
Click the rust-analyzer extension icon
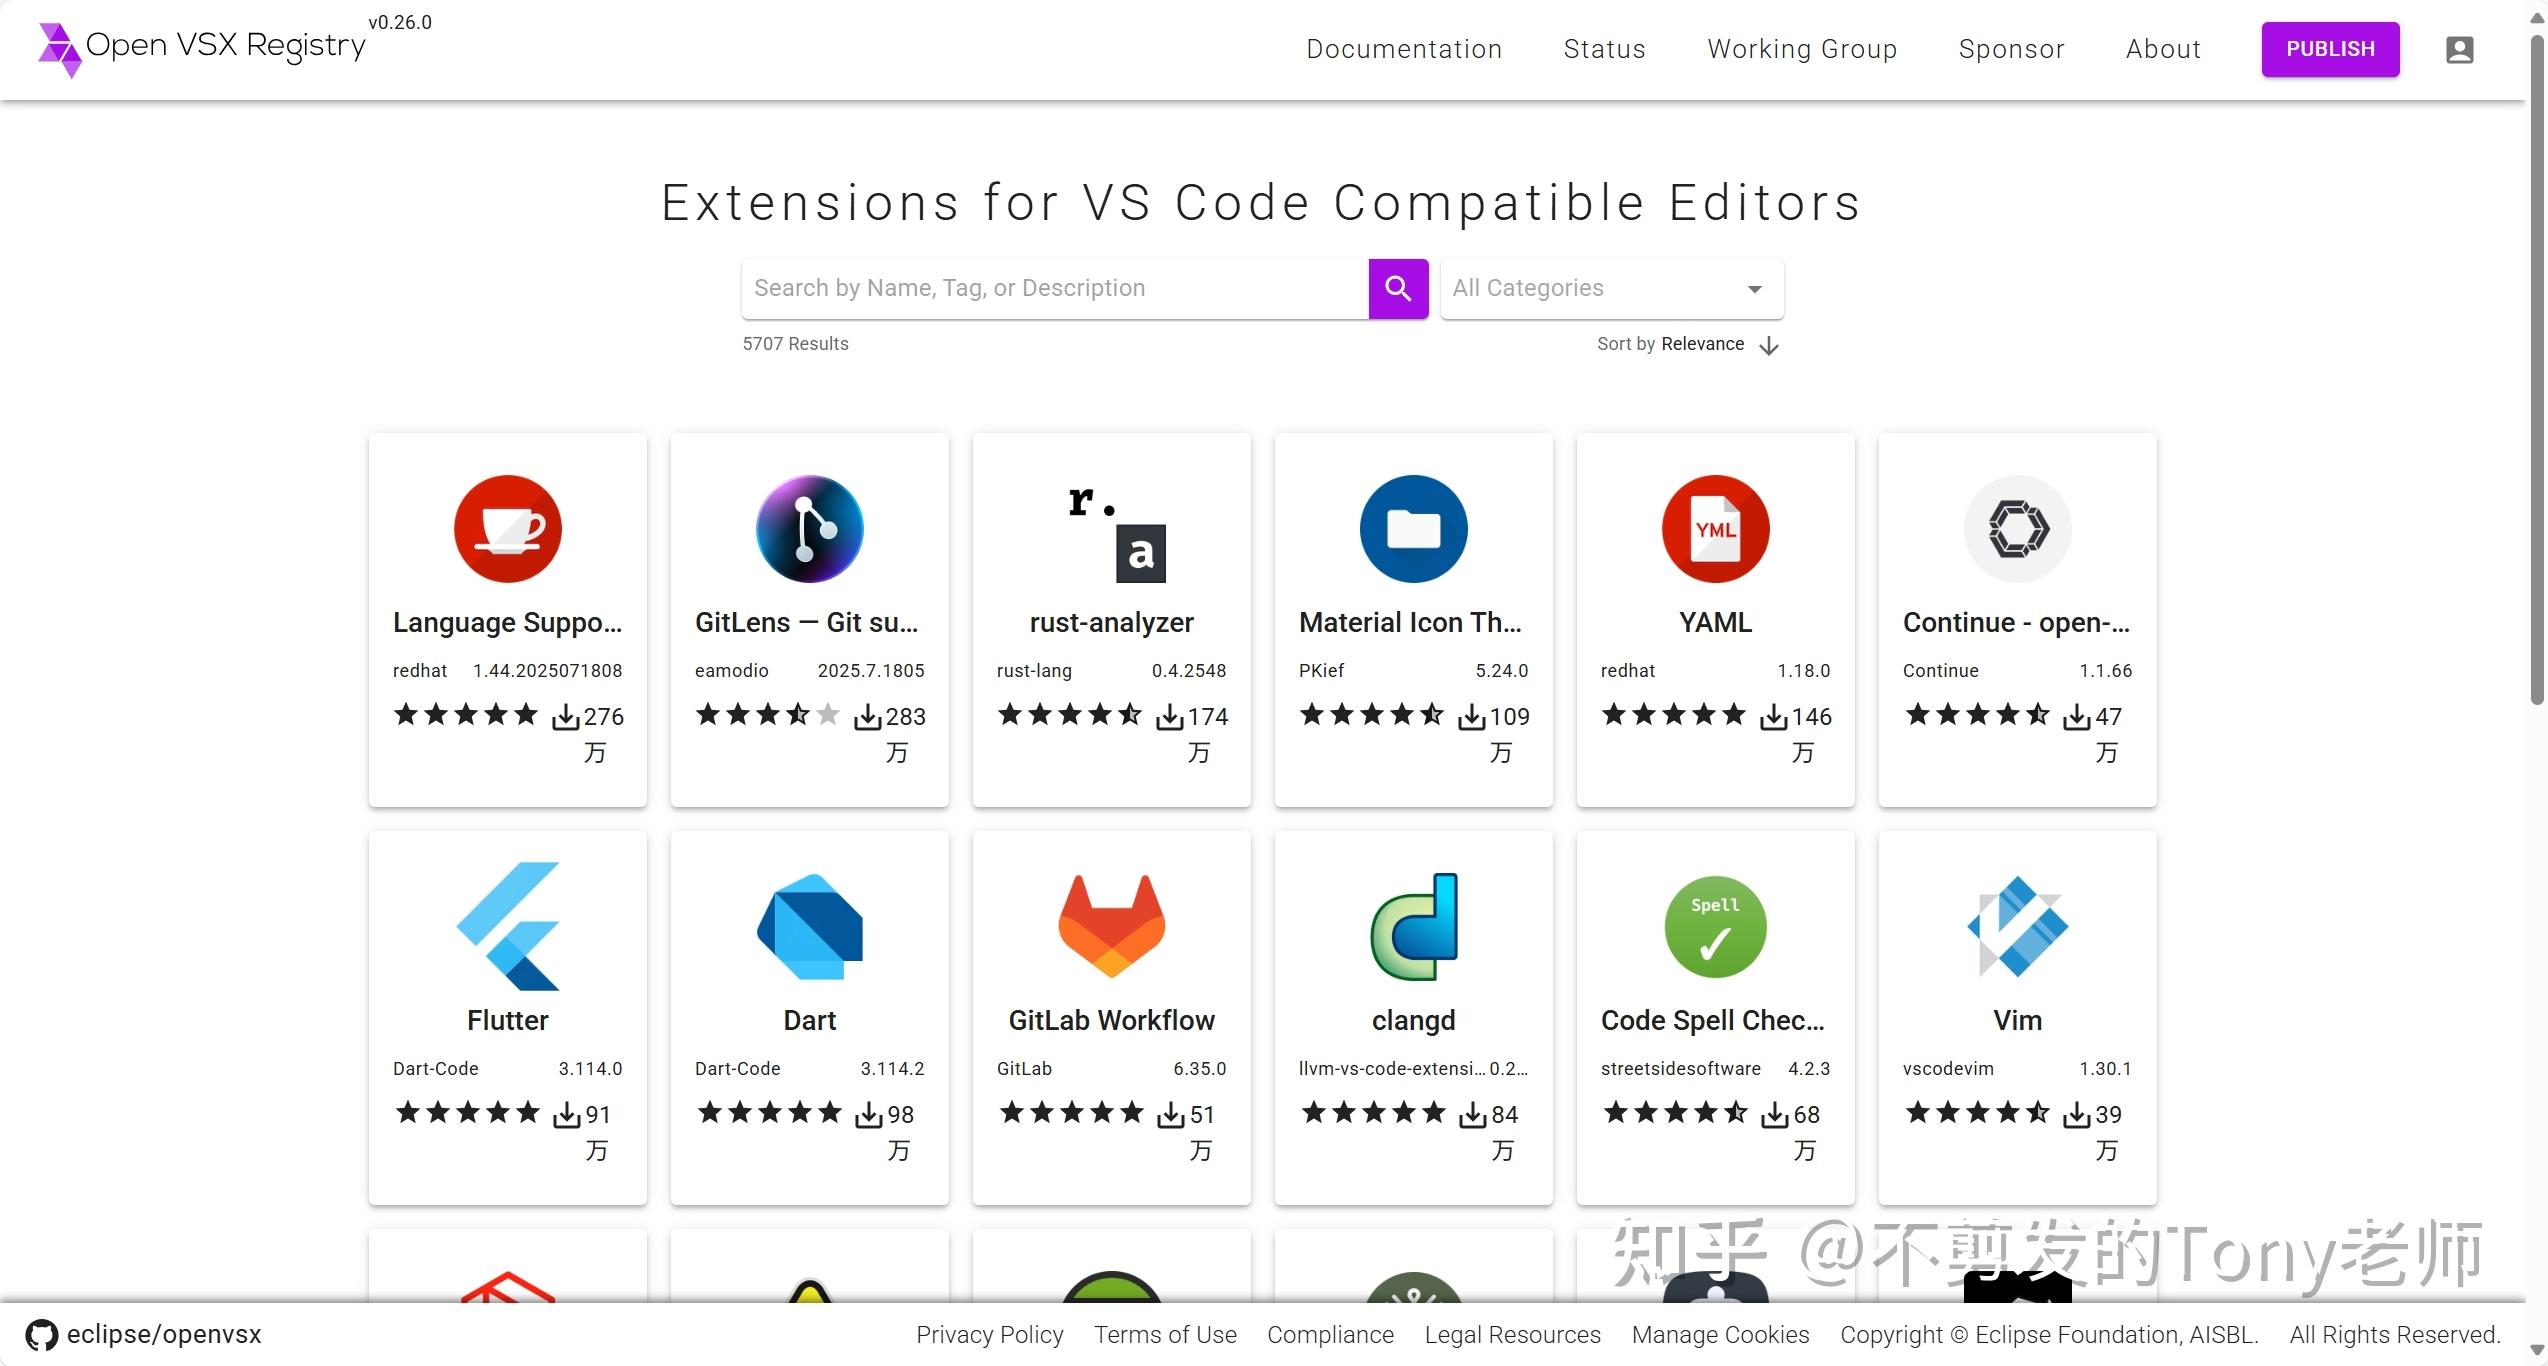pos(1111,528)
